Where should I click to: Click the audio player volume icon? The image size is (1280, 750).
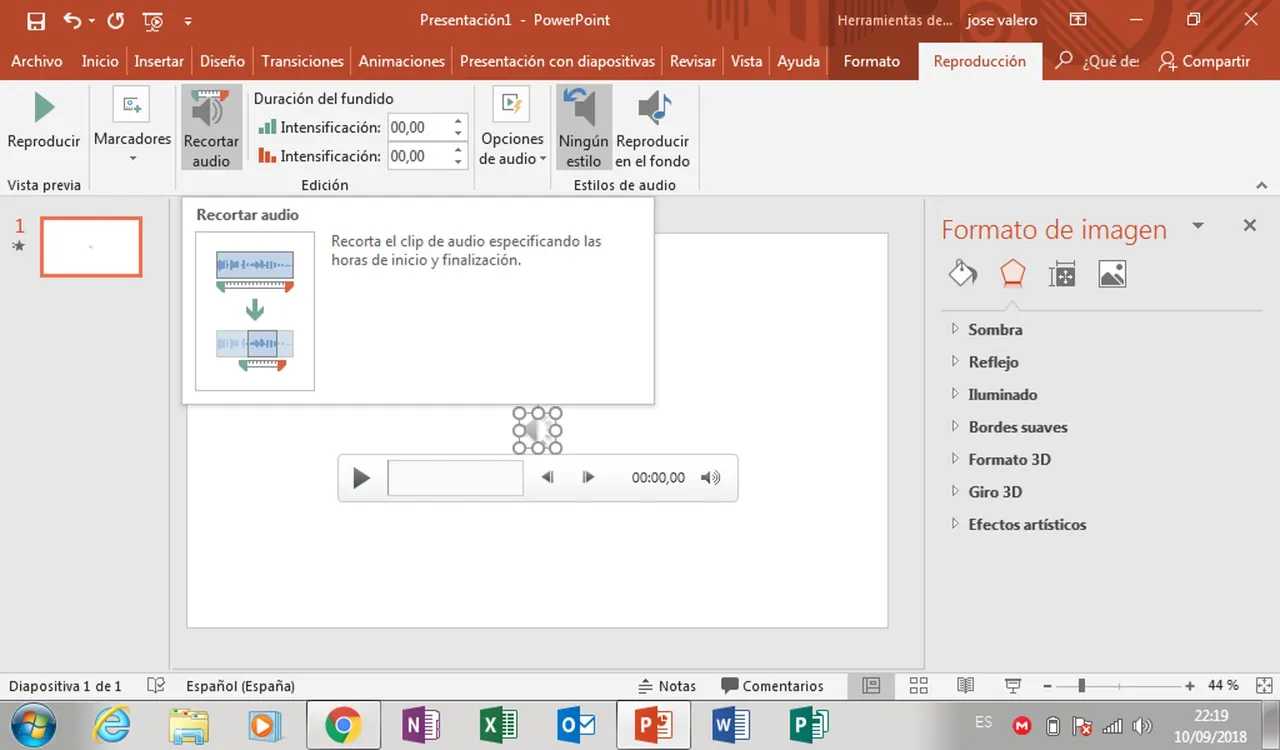710,478
